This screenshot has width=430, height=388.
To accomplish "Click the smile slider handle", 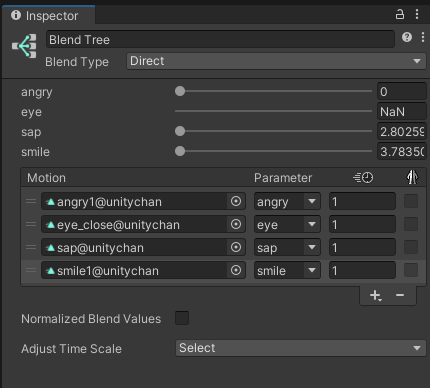I will pyautogui.click(x=180, y=151).
